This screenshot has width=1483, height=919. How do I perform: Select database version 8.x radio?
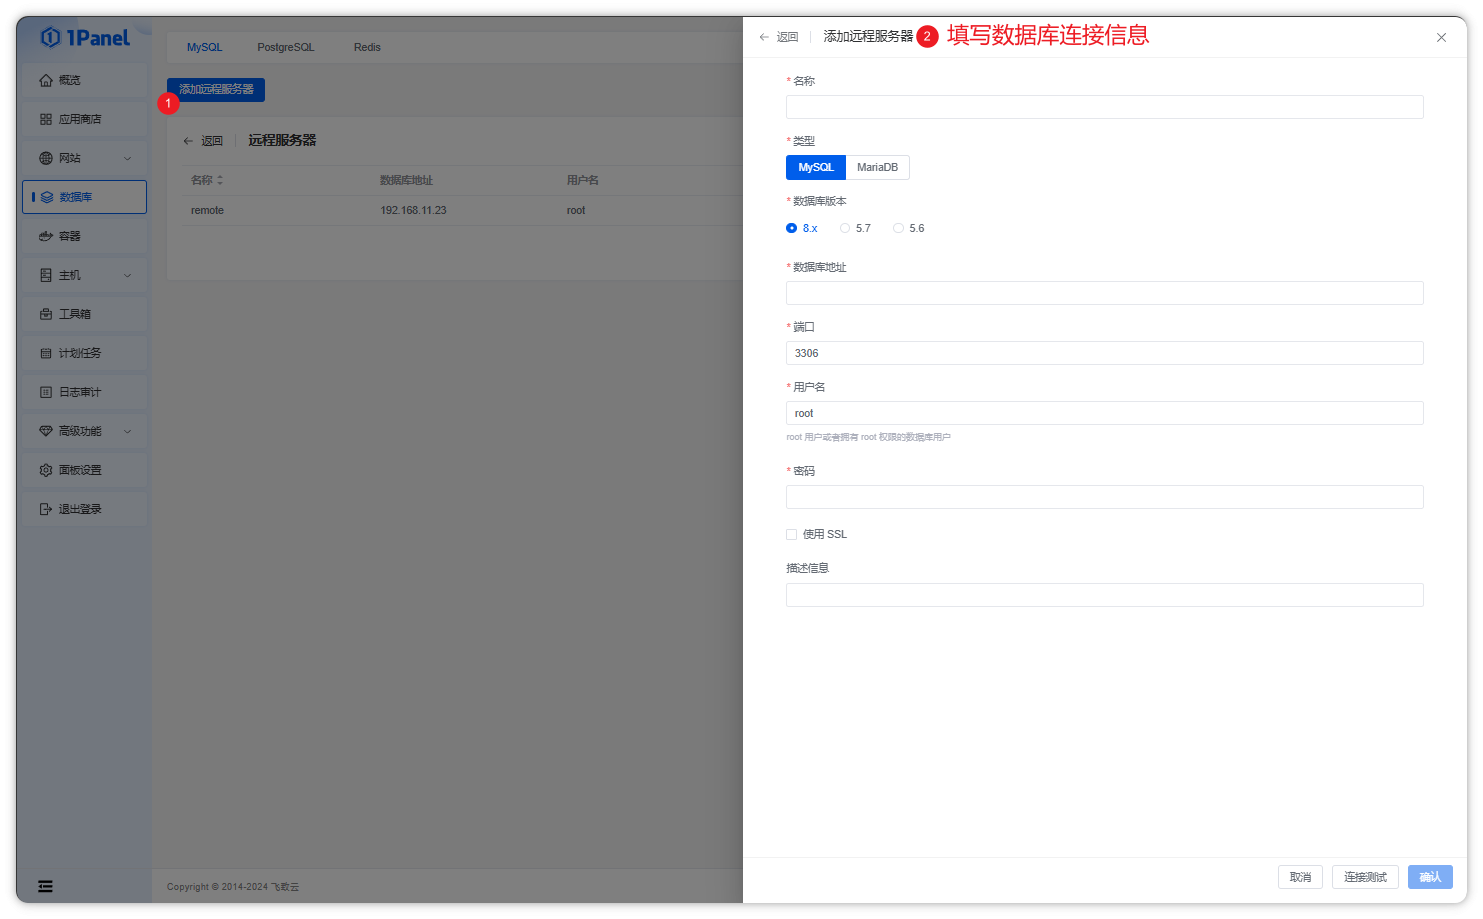791,228
